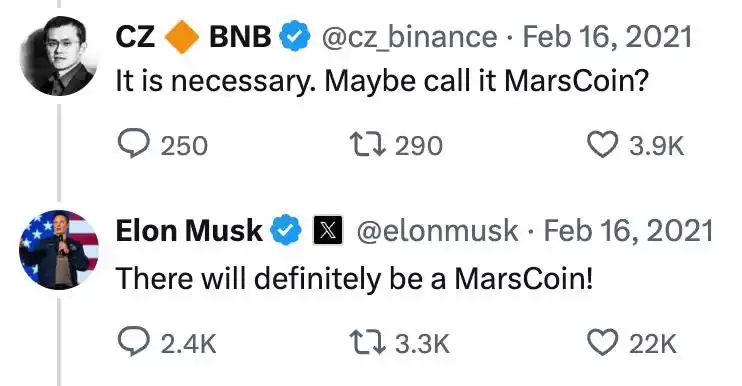
Task: Click reply icon on CZ's tweet
Action: [133, 144]
